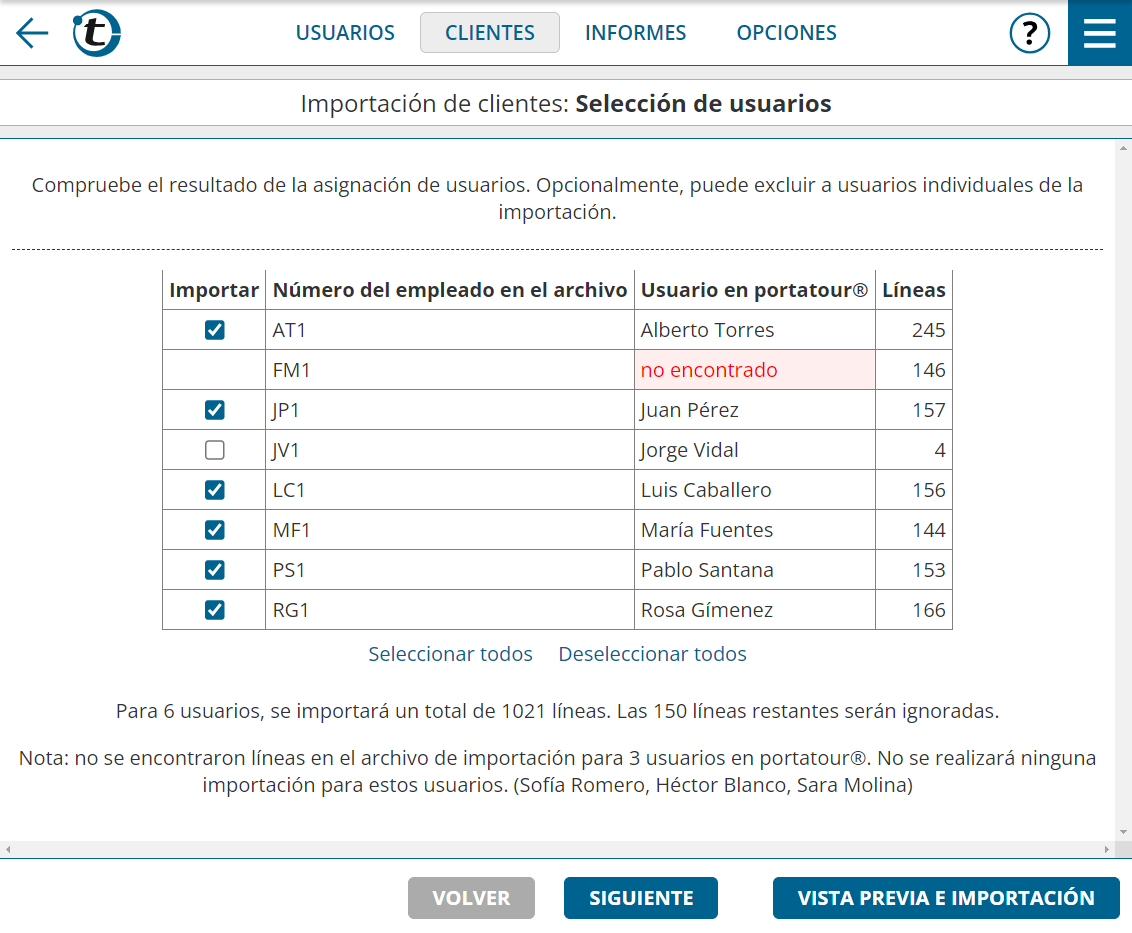
Task: Click the RG1 employee number cell
Action: tap(450, 610)
